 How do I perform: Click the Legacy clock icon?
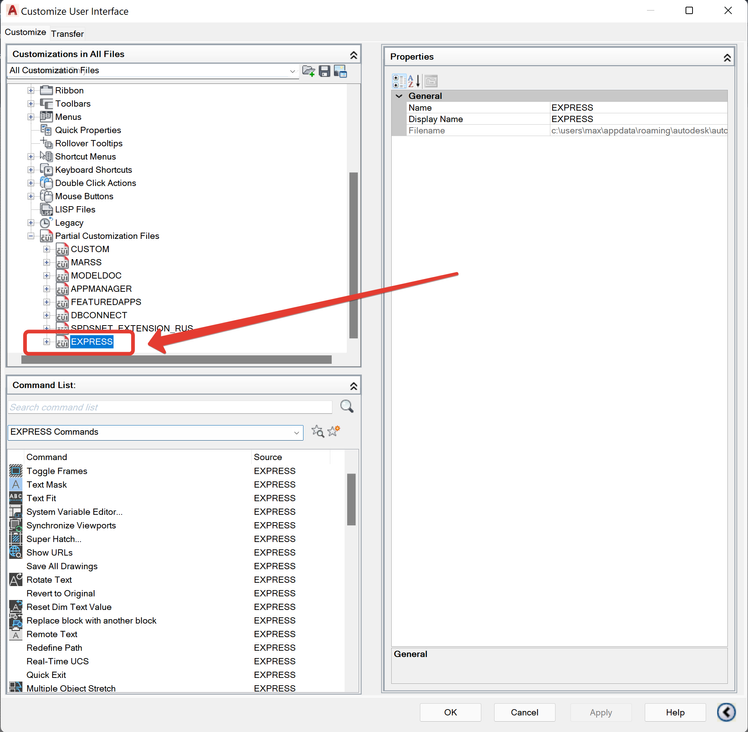pos(46,222)
